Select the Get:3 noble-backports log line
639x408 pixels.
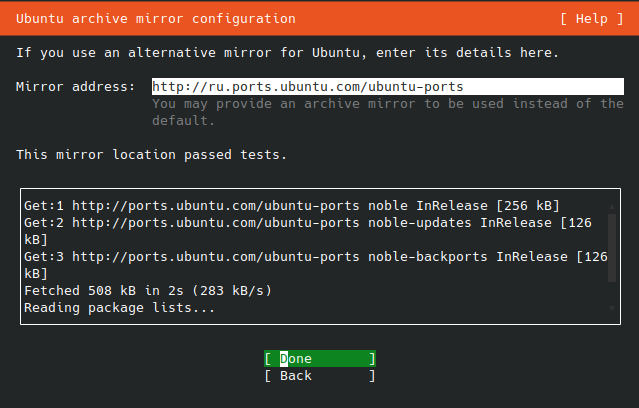coord(316,265)
